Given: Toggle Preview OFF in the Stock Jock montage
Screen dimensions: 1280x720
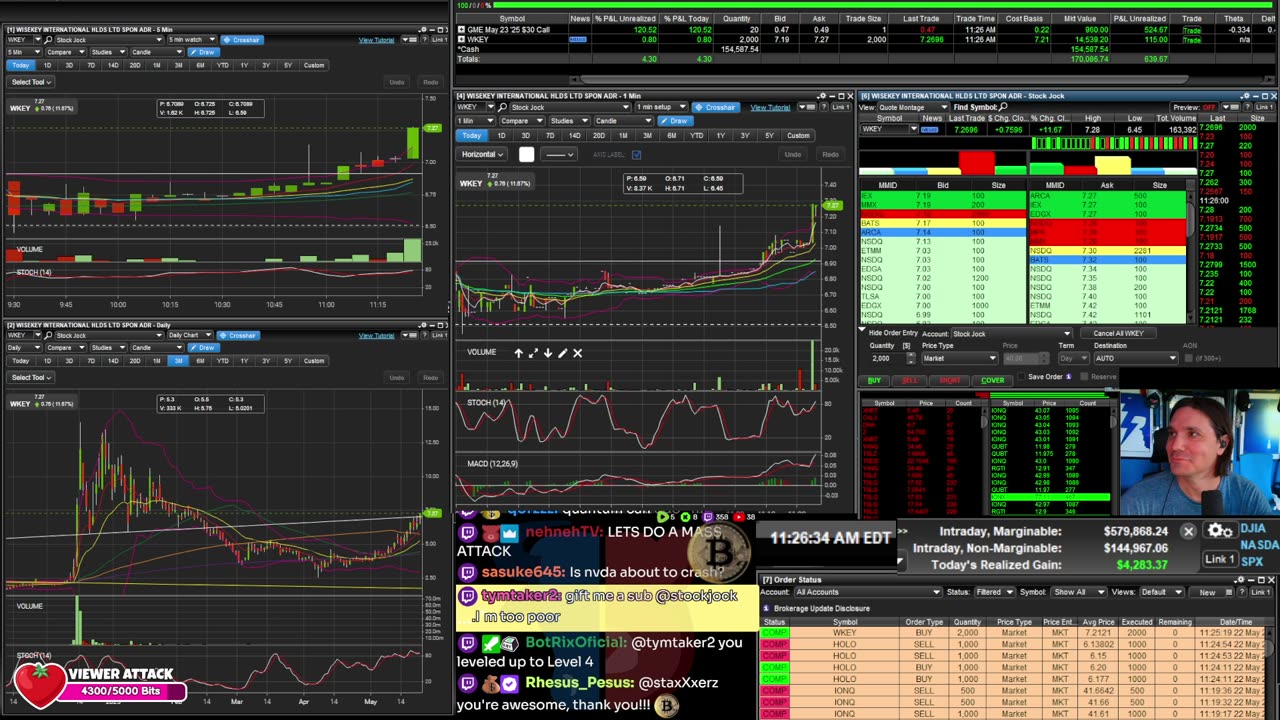Looking at the screenshot, I should 1198,107.
